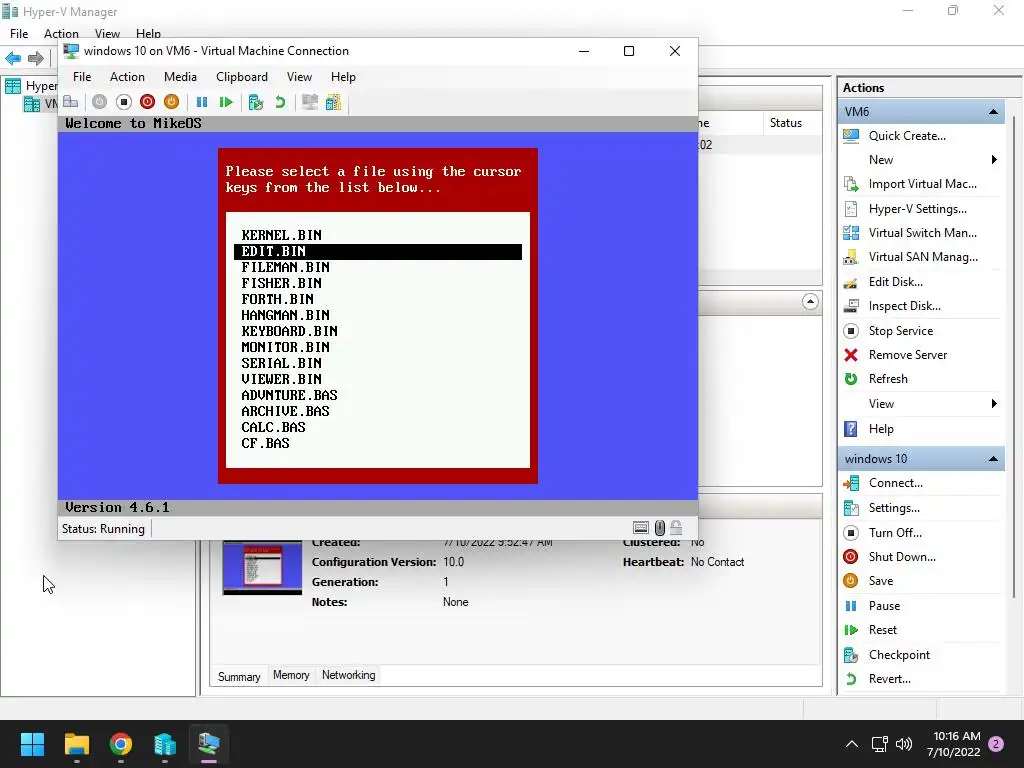This screenshot has width=1024, height=768.
Task: Select KERNEL.BIN in MikeOS file list
Action: click(x=281, y=235)
